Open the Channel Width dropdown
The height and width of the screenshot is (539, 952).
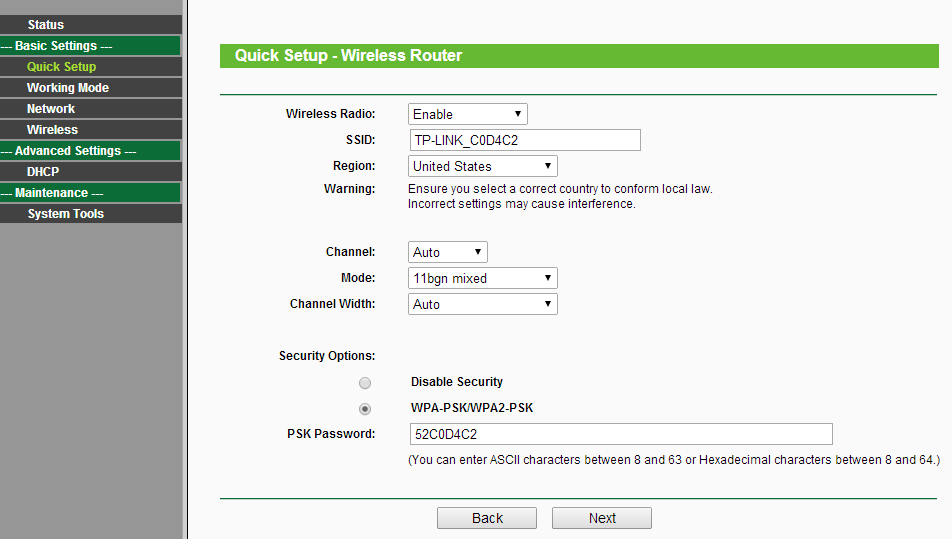click(x=483, y=304)
